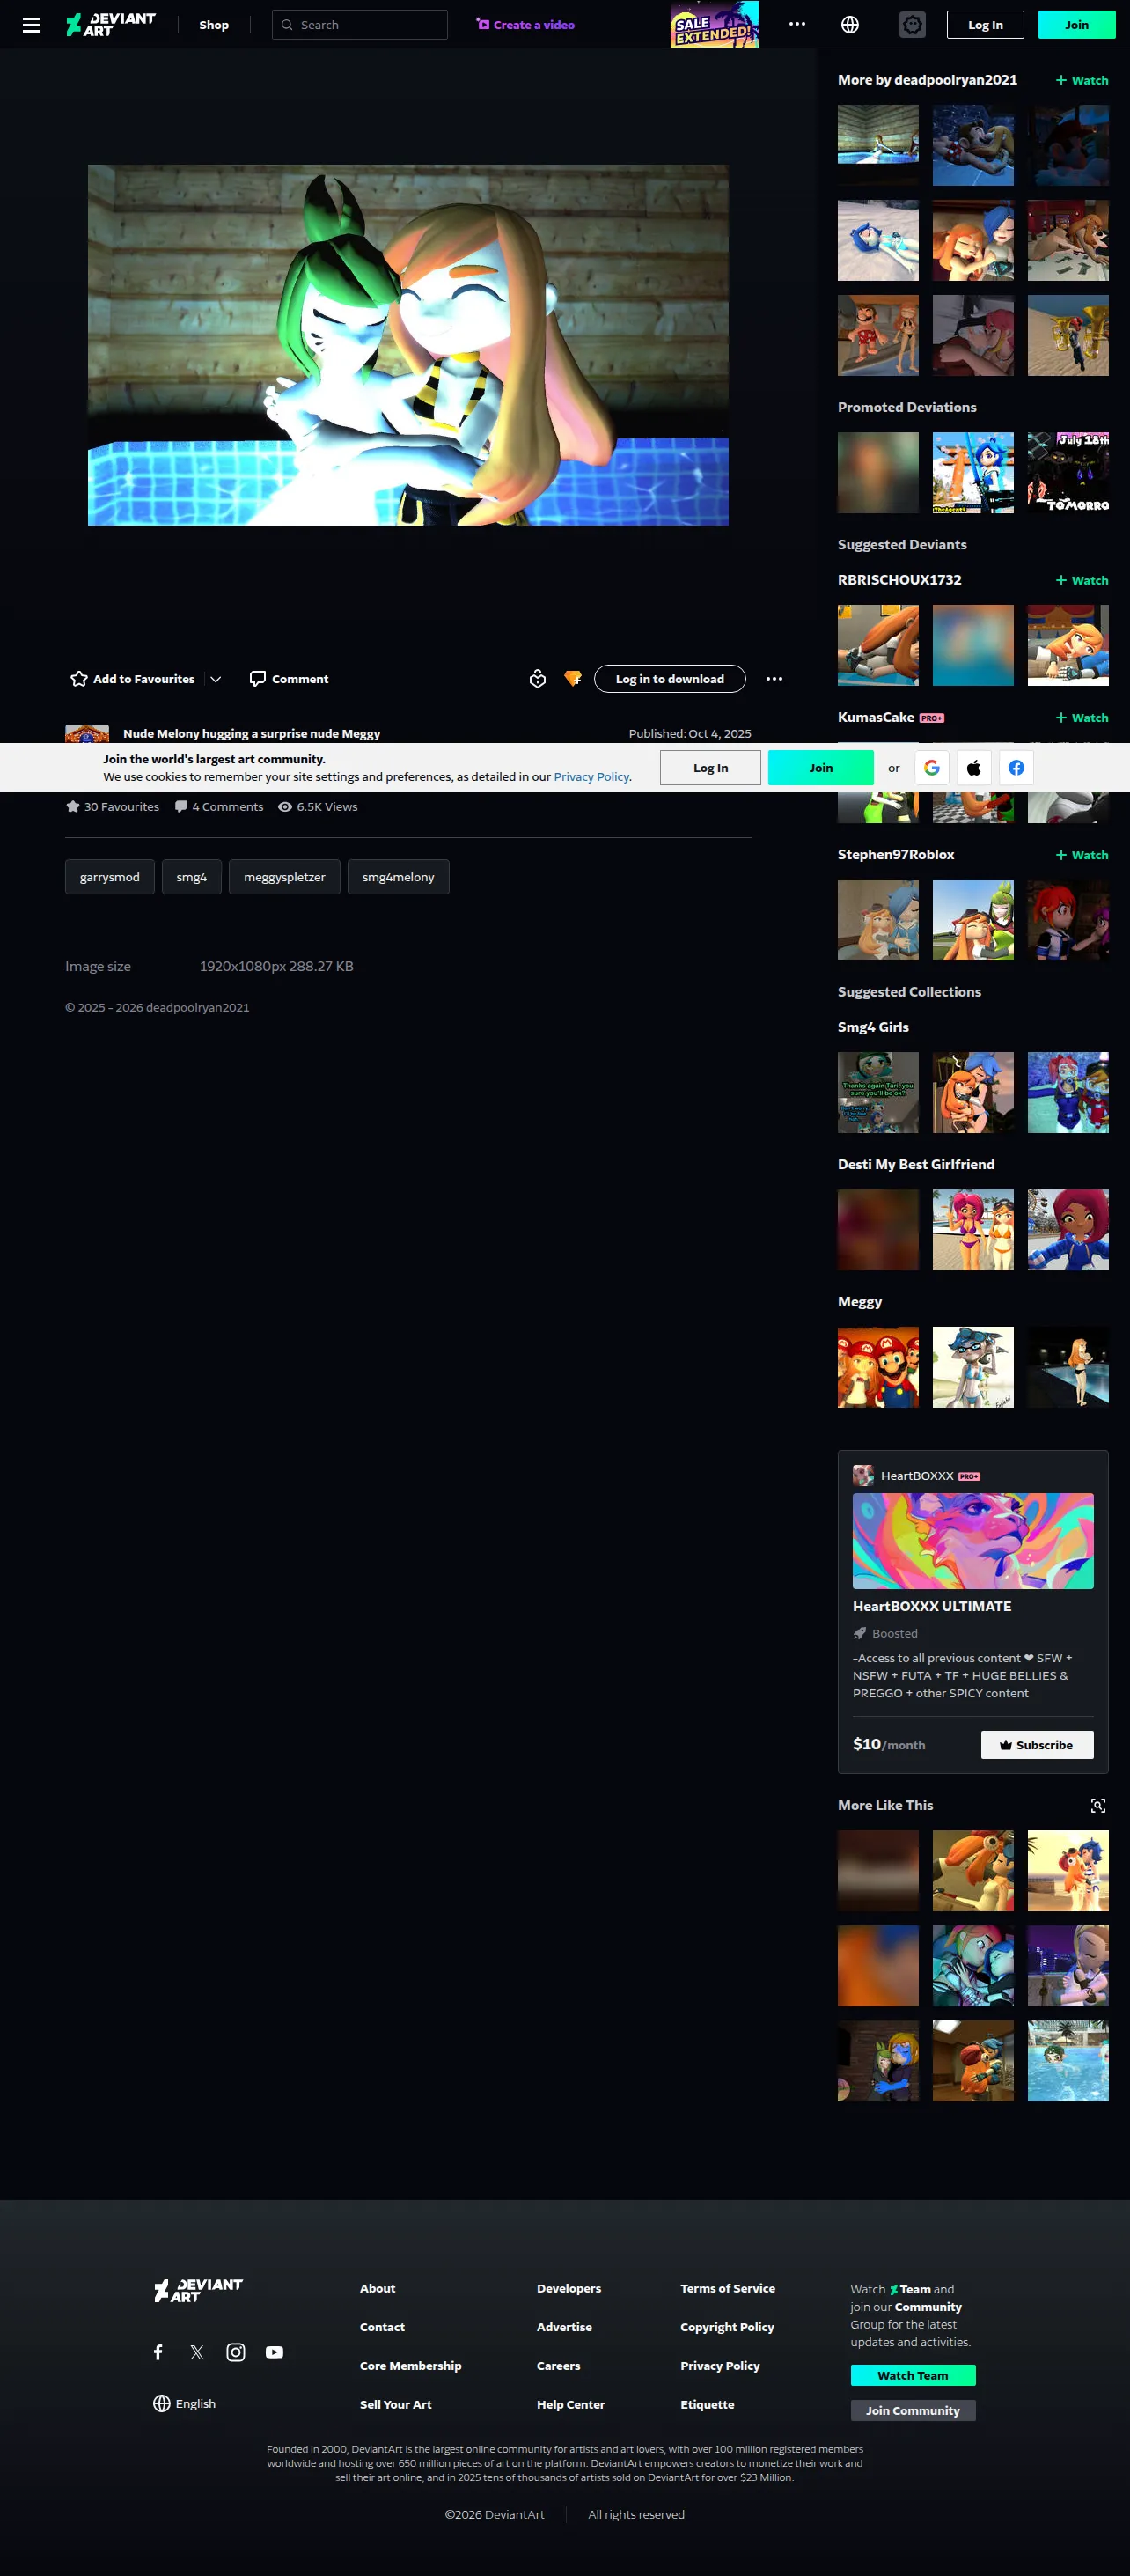Open DeviantArt's Facebook page in footer
The width and height of the screenshot is (1130, 2576).
click(x=158, y=2352)
